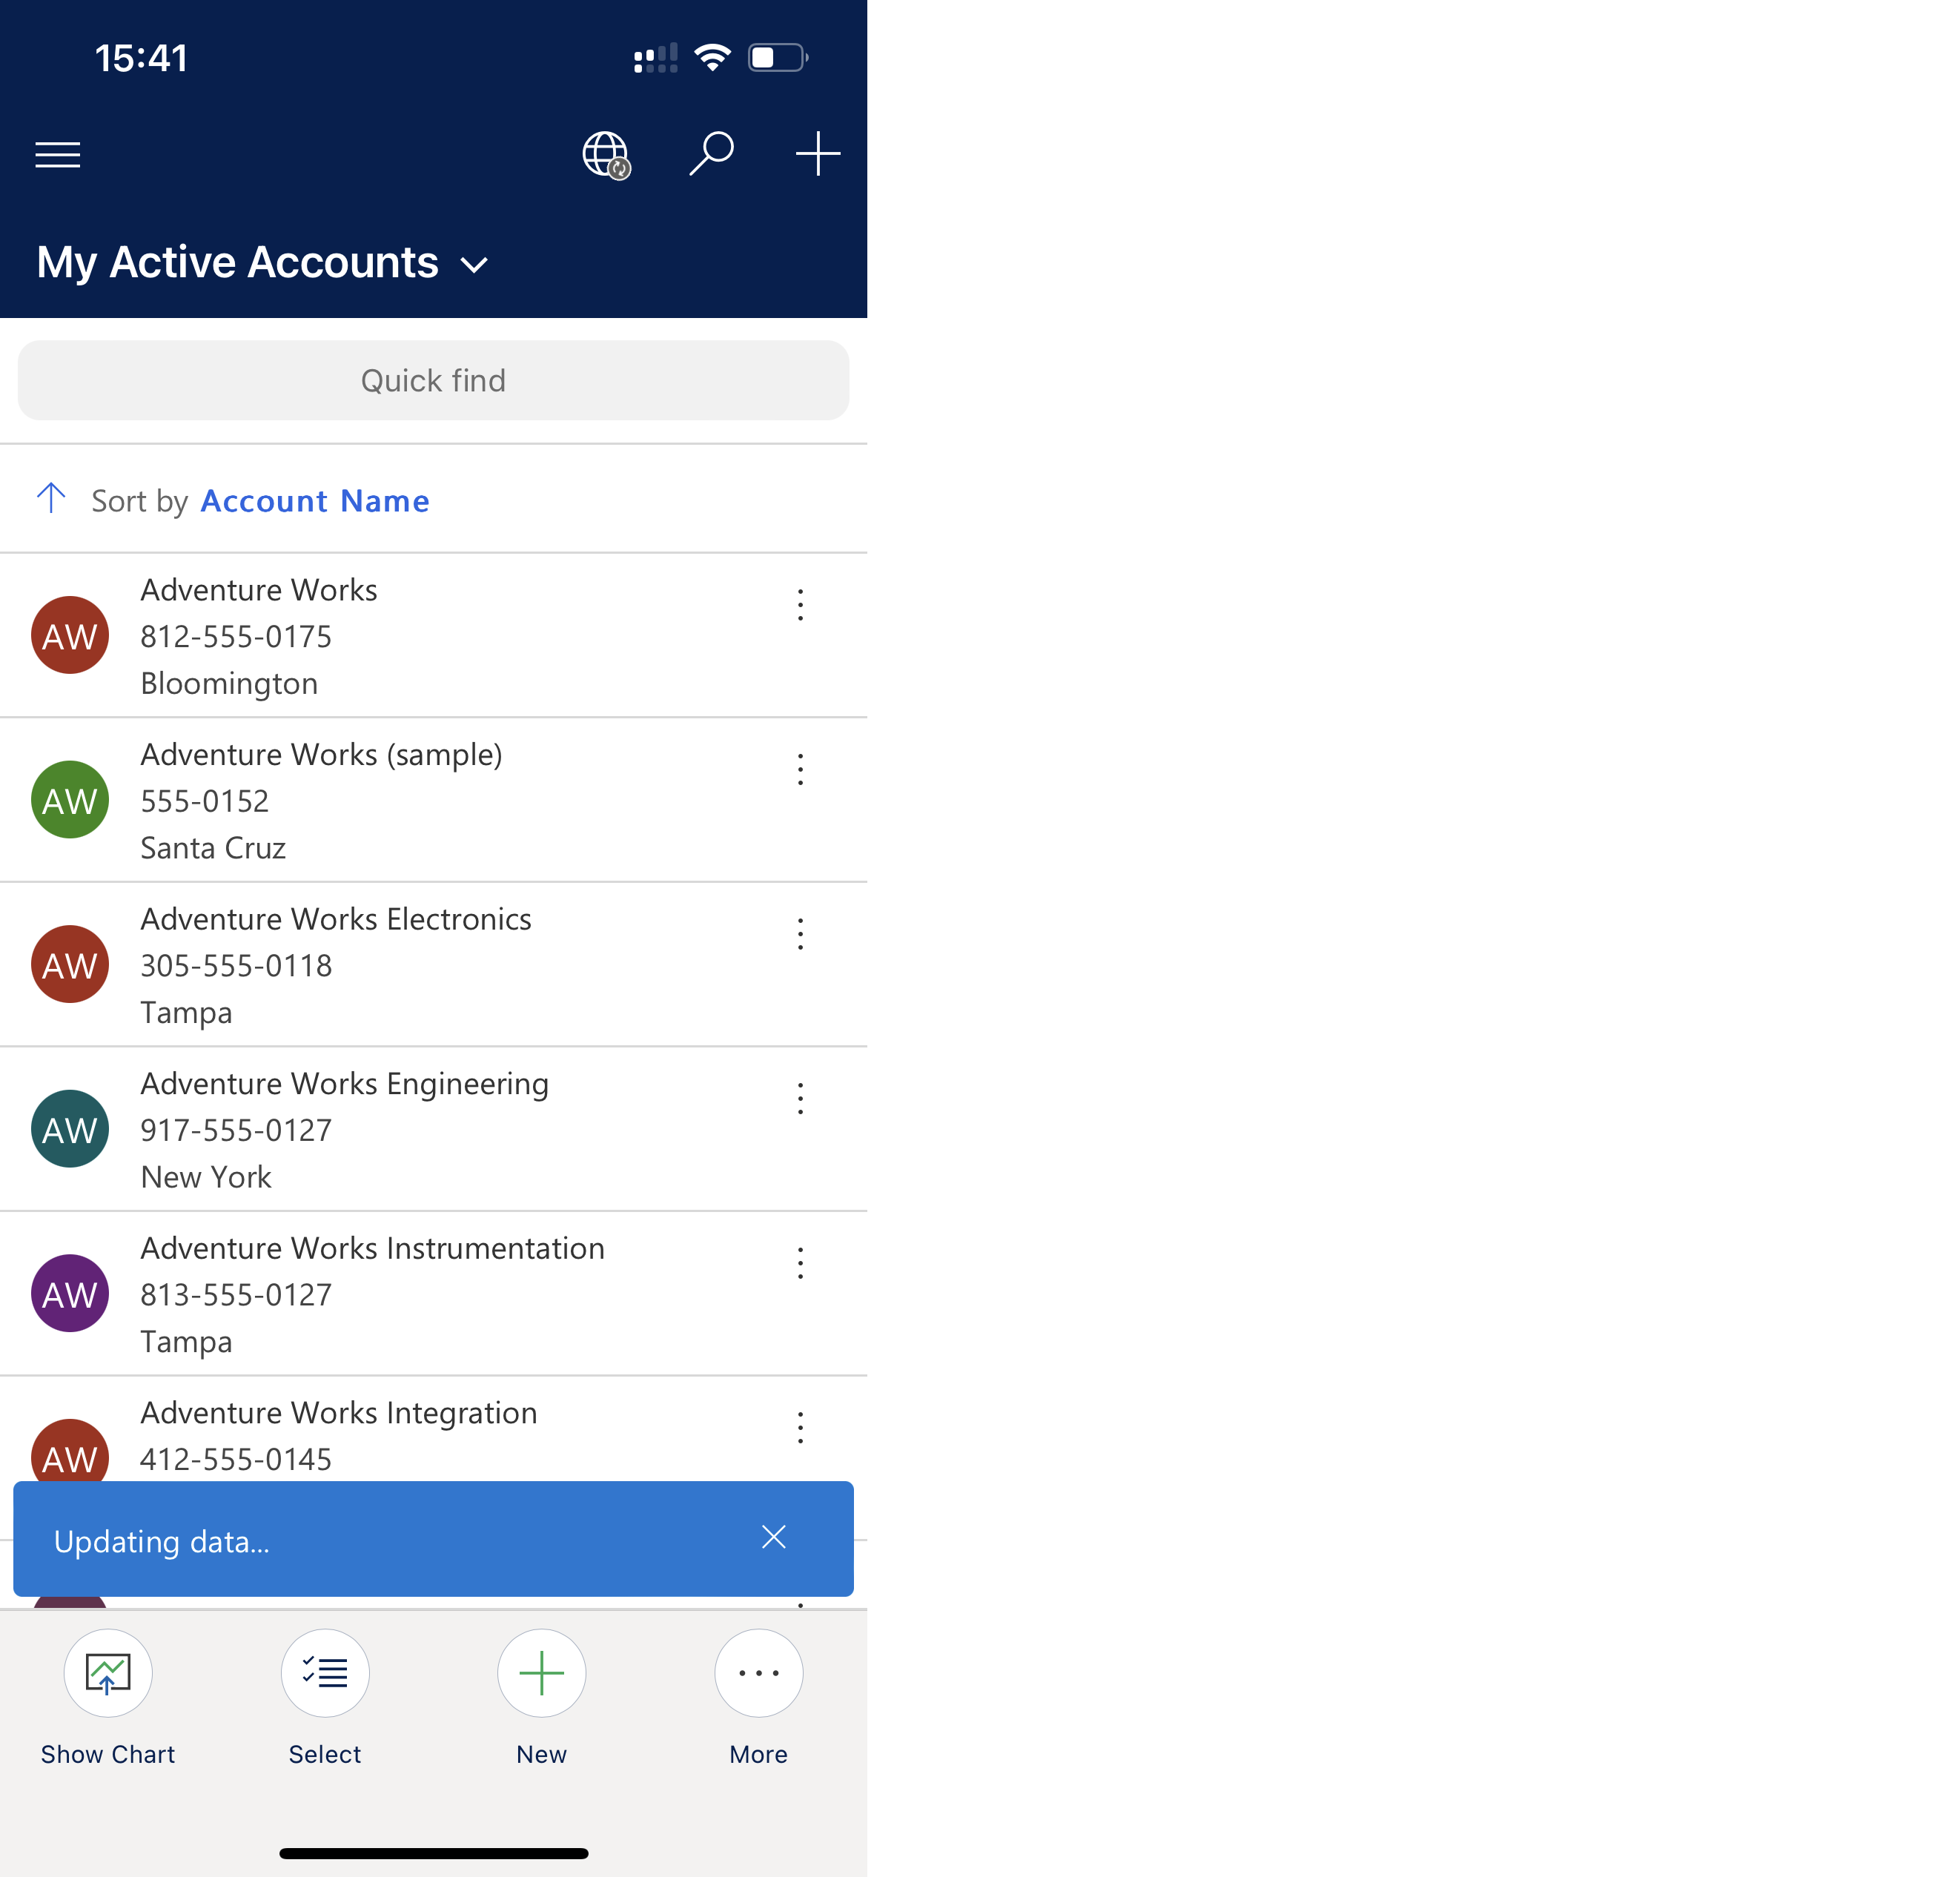Tap the Show Chart icon
Screen dimensions: 1960x1877
point(108,1671)
